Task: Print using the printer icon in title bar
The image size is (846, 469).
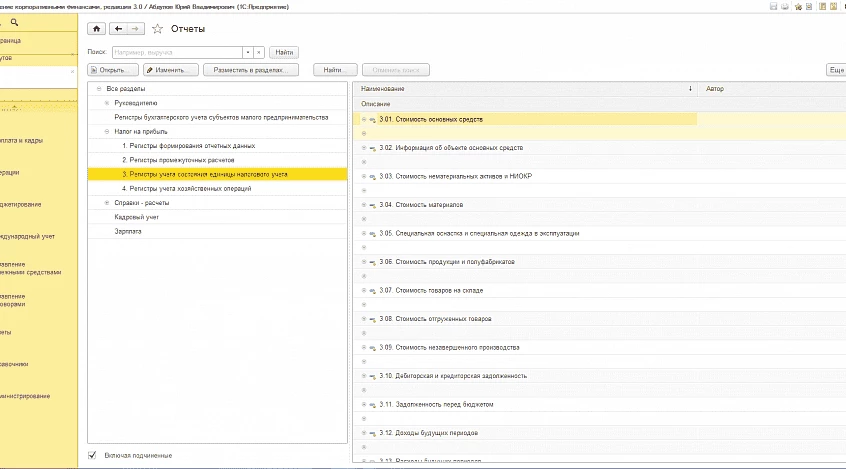Action: coord(784,6)
